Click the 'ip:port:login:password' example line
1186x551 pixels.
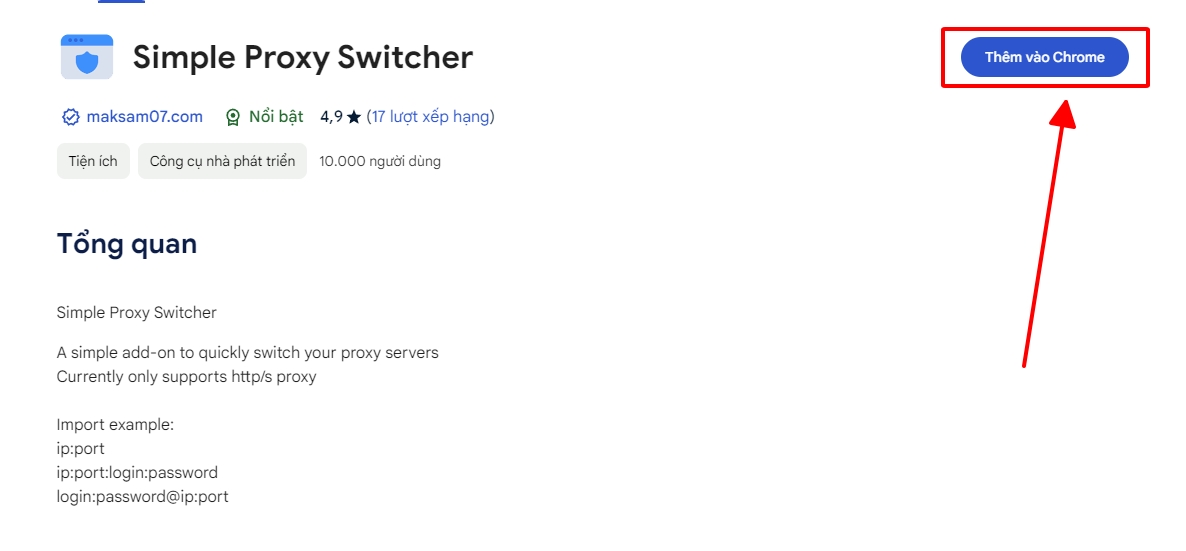137,472
